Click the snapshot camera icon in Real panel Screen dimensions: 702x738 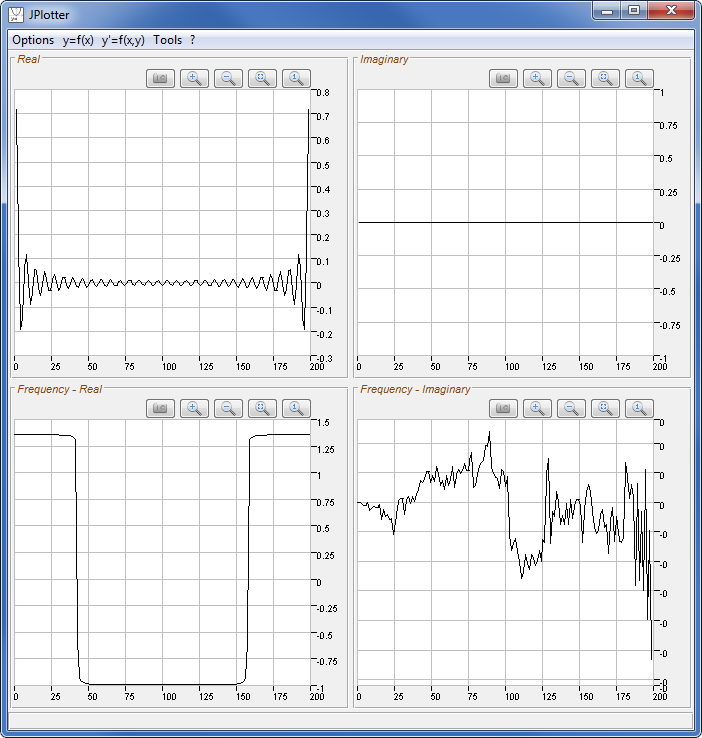(x=161, y=78)
